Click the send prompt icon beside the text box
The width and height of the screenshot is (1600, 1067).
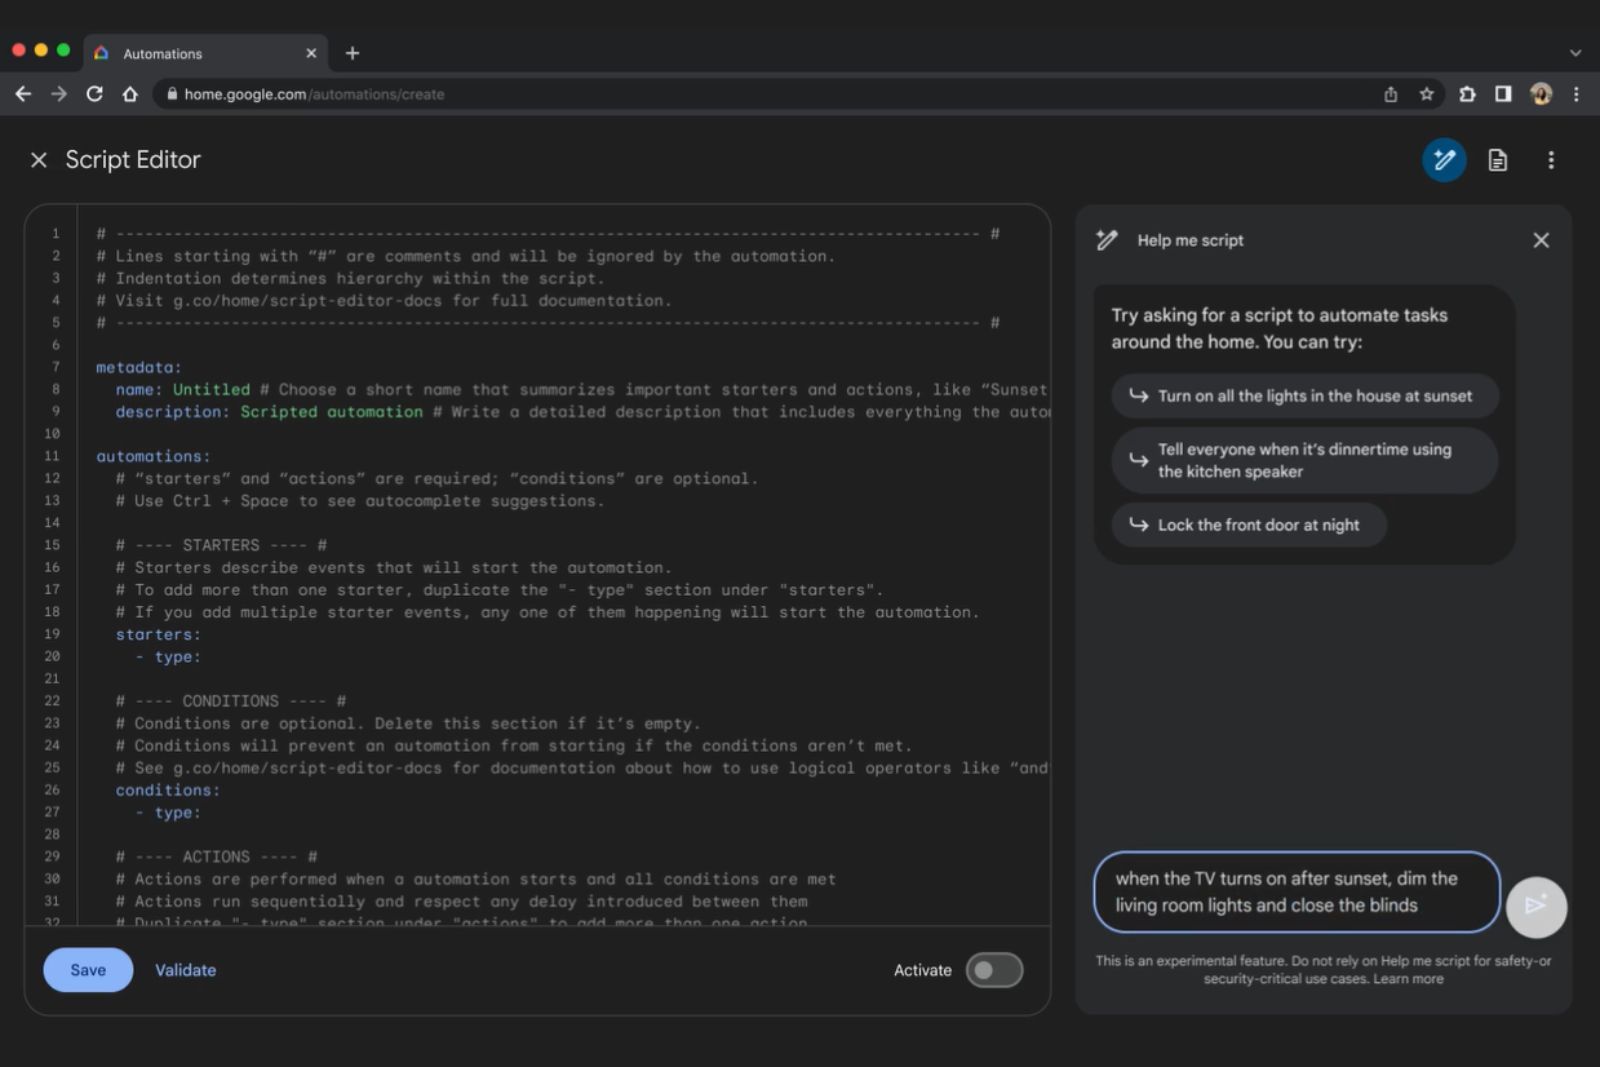point(1537,907)
